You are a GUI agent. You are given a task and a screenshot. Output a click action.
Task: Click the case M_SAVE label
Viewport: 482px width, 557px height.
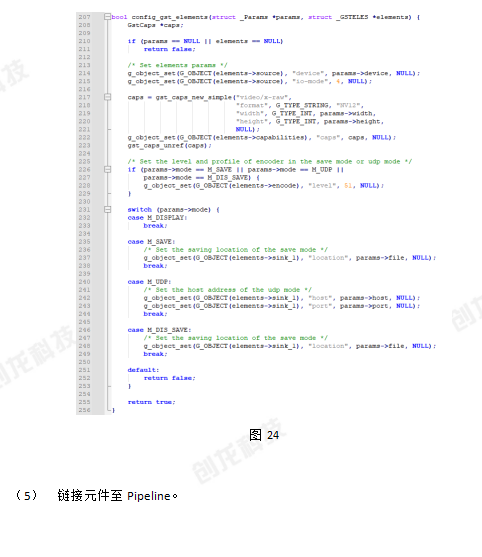point(151,242)
